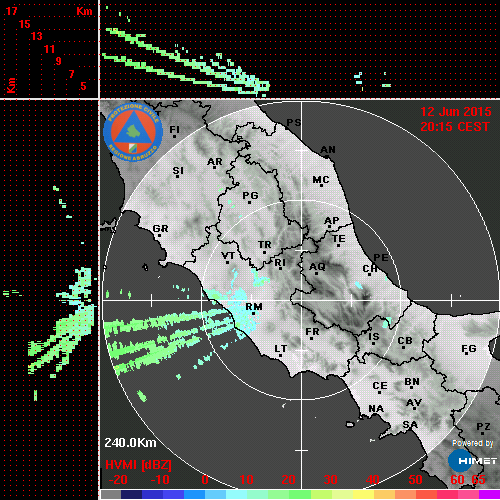Select the VT city label
The image size is (500, 500).
click(228, 256)
